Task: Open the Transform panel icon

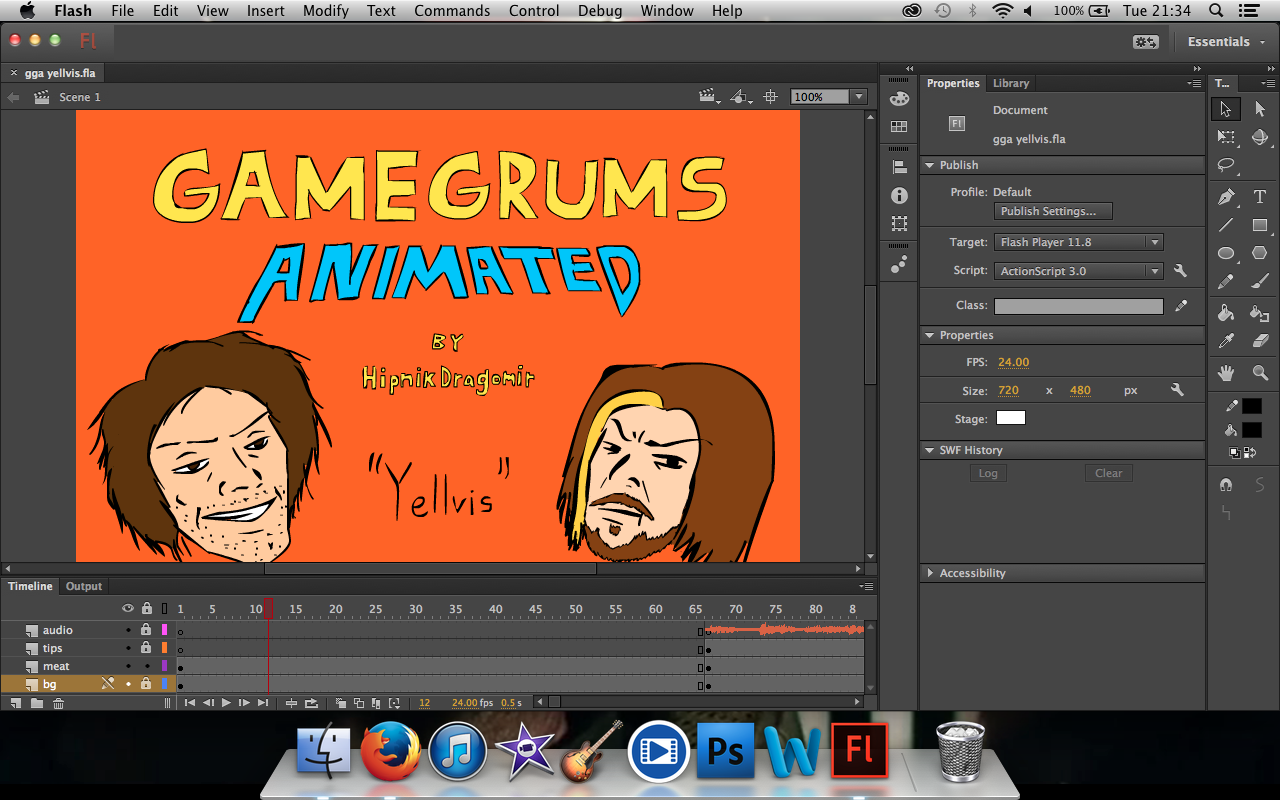Action: pyautogui.click(x=899, y=223)
